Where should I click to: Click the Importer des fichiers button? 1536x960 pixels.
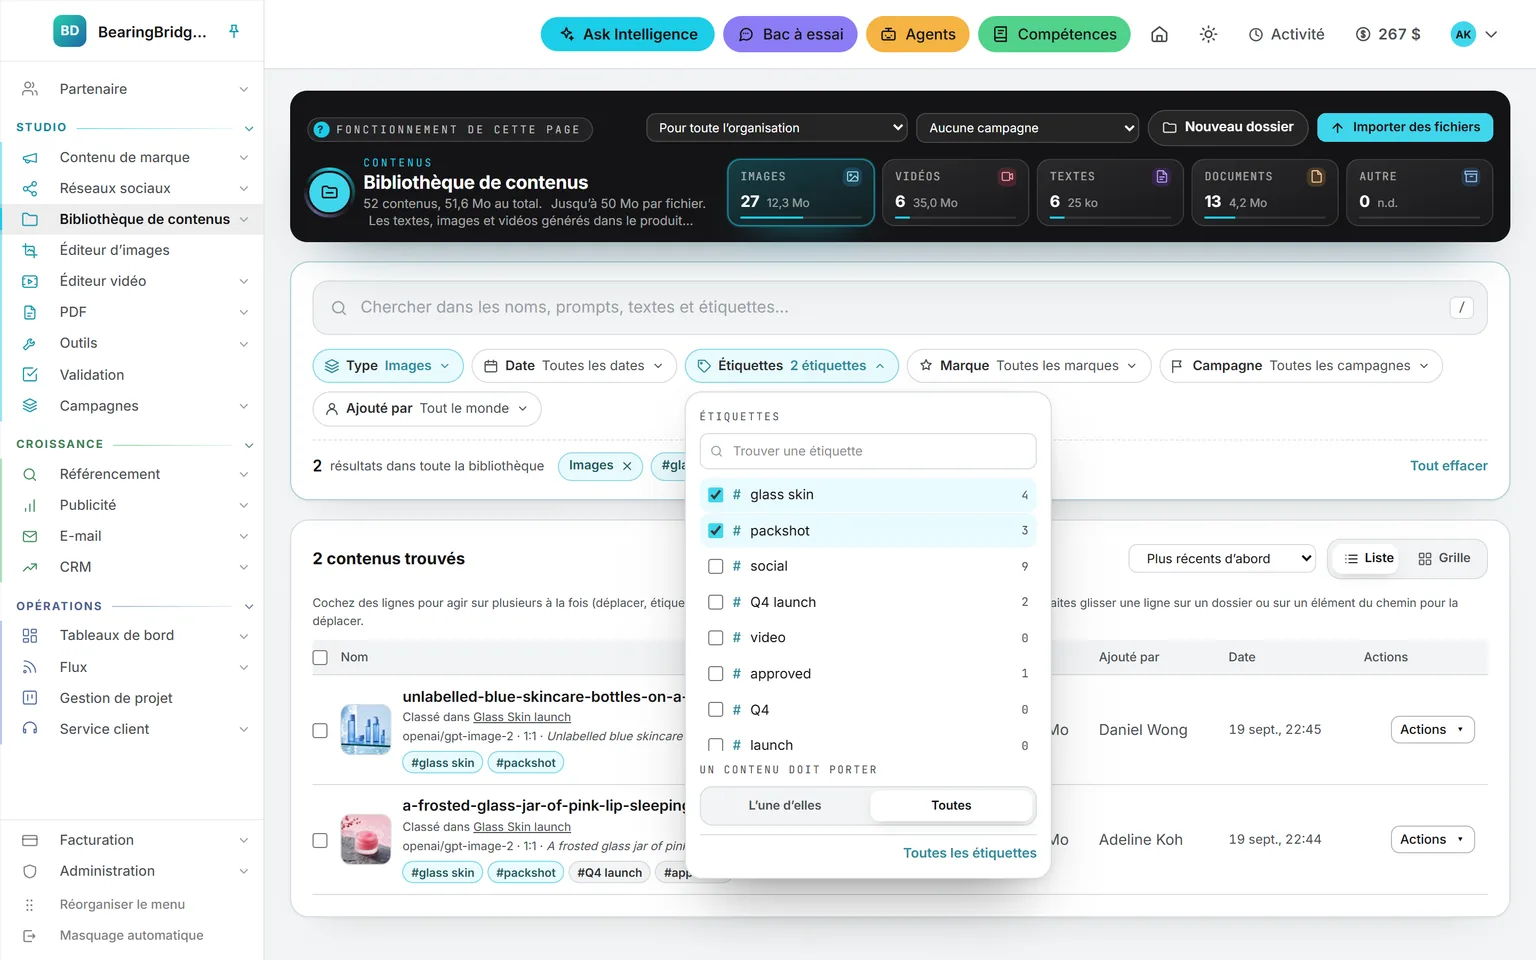point(1405,127)
